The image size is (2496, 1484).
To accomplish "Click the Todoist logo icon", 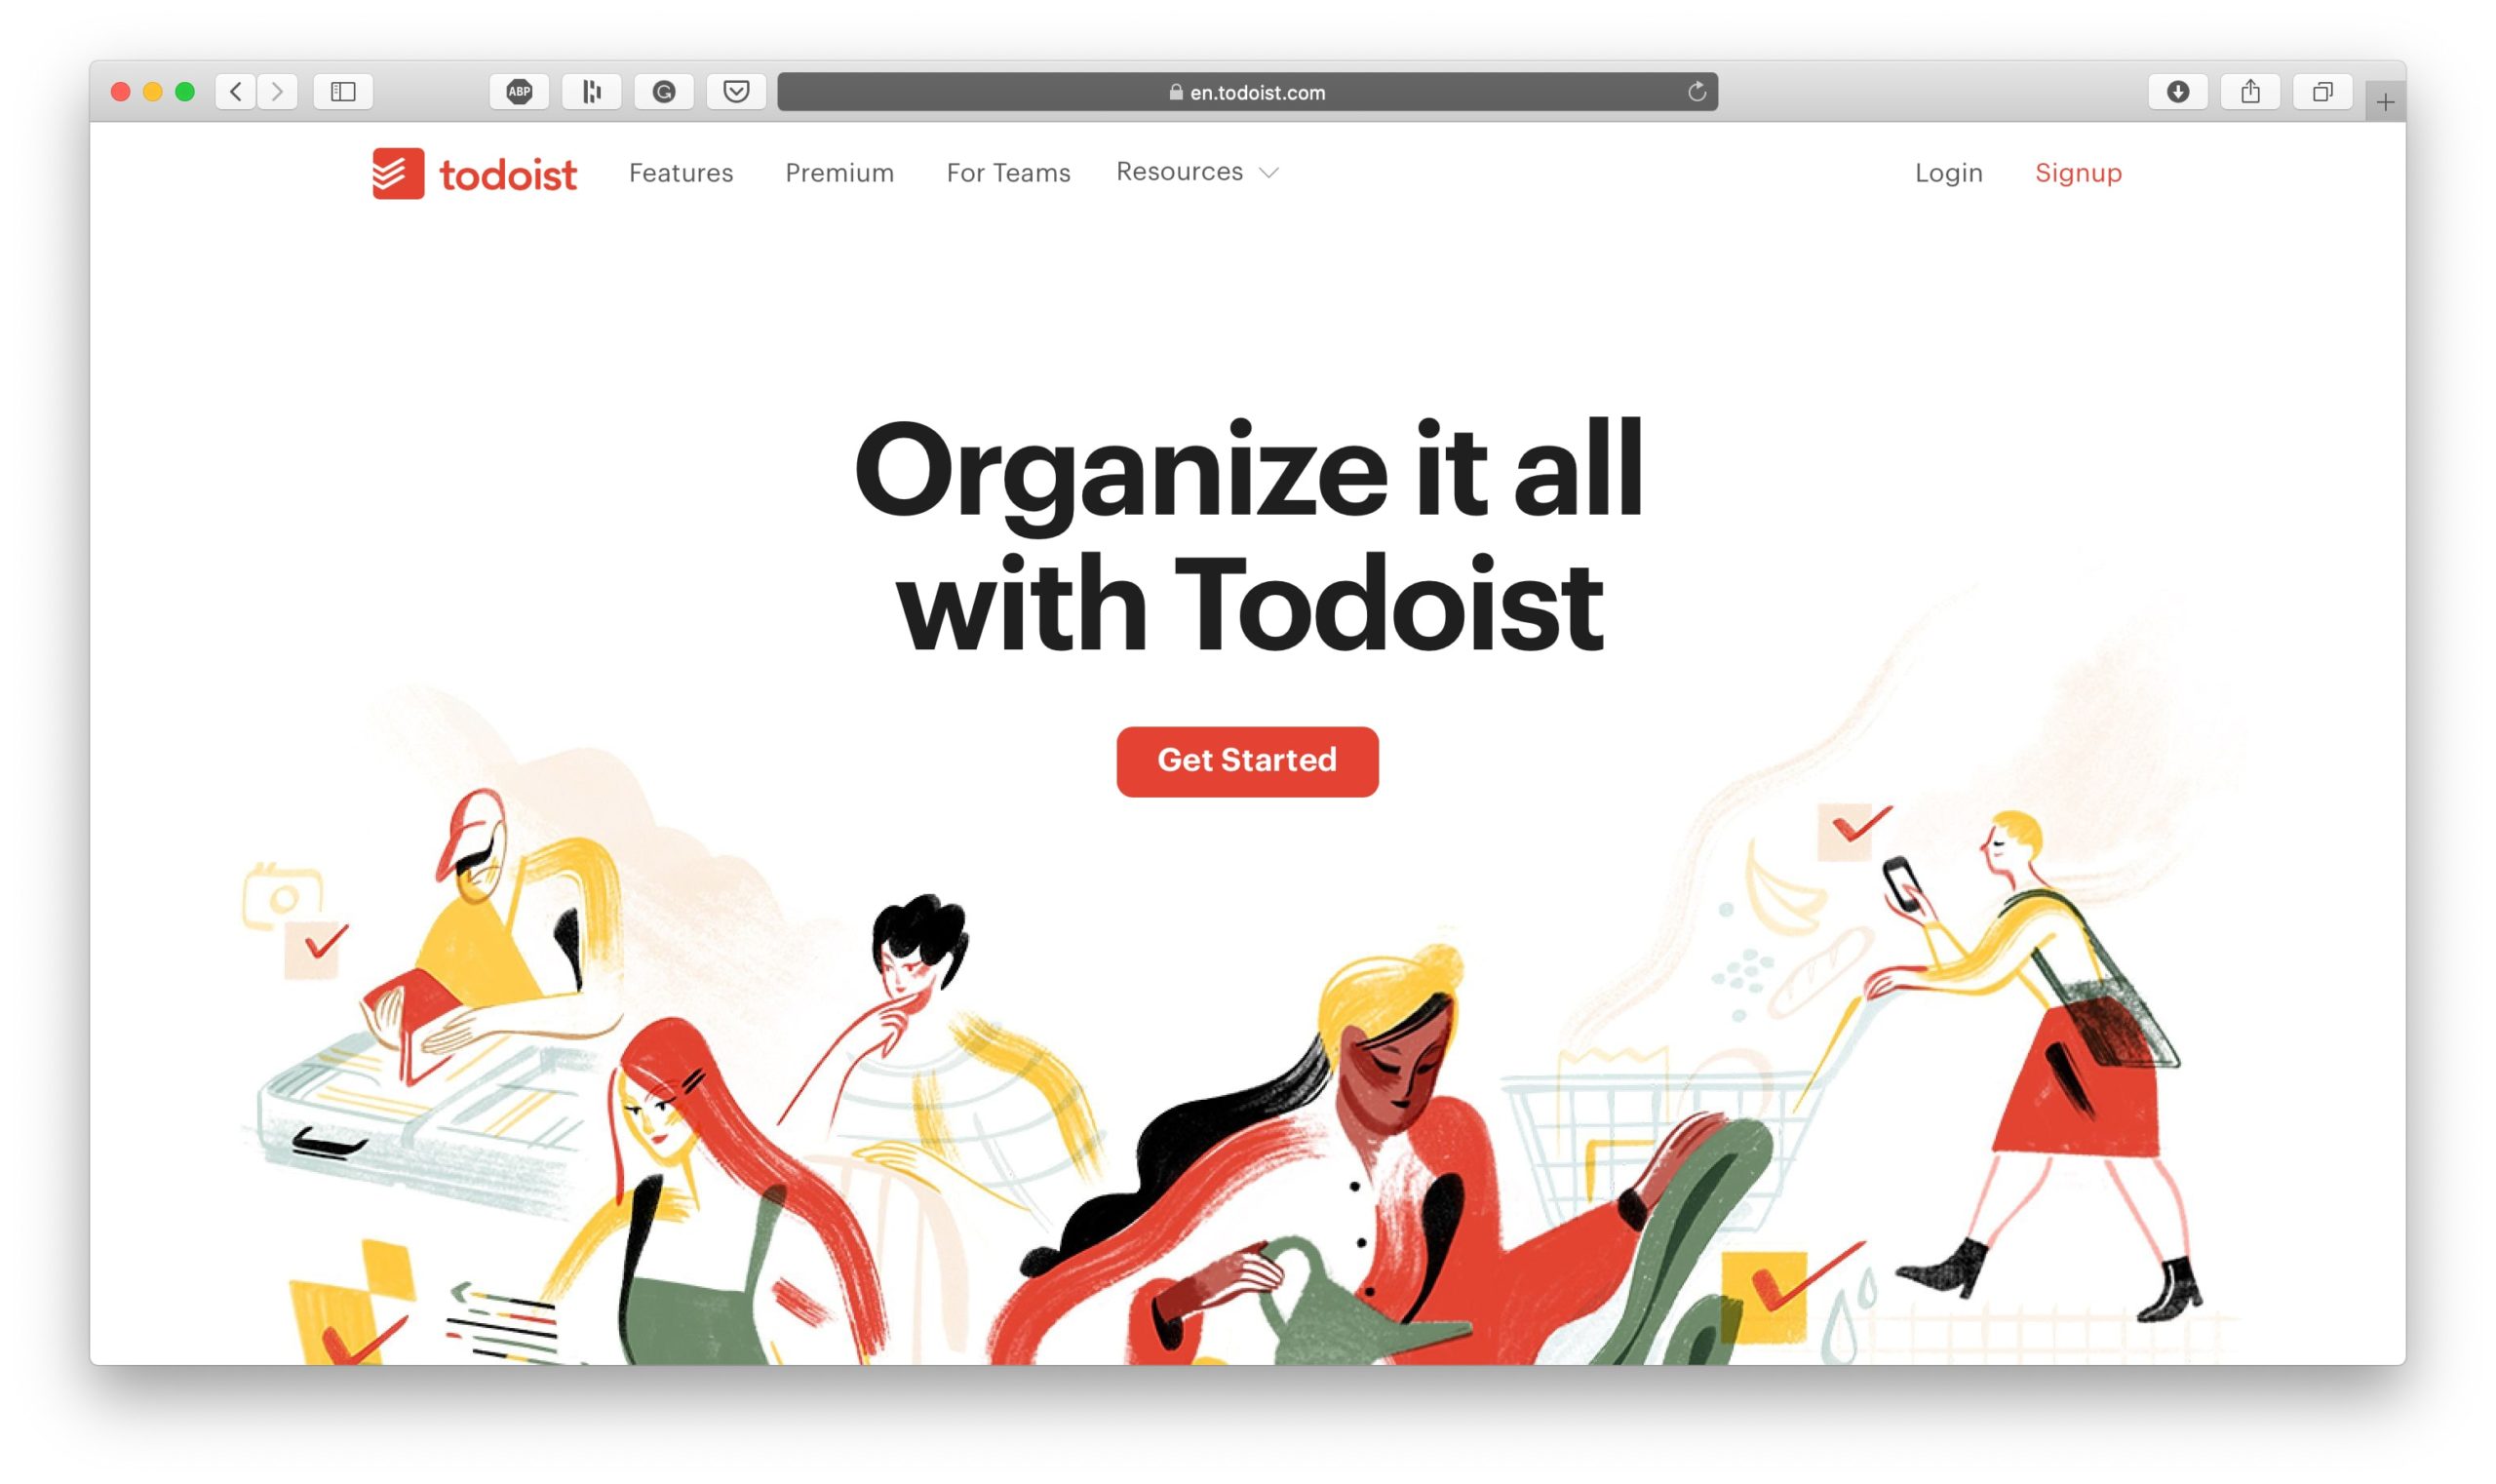I will coord(394,172).
